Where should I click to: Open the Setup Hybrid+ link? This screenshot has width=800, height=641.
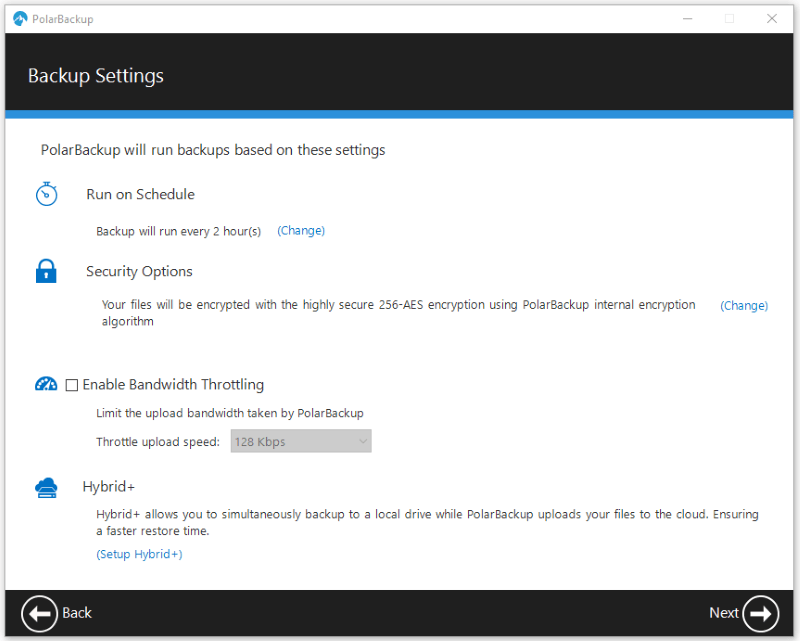pos(139,554)
